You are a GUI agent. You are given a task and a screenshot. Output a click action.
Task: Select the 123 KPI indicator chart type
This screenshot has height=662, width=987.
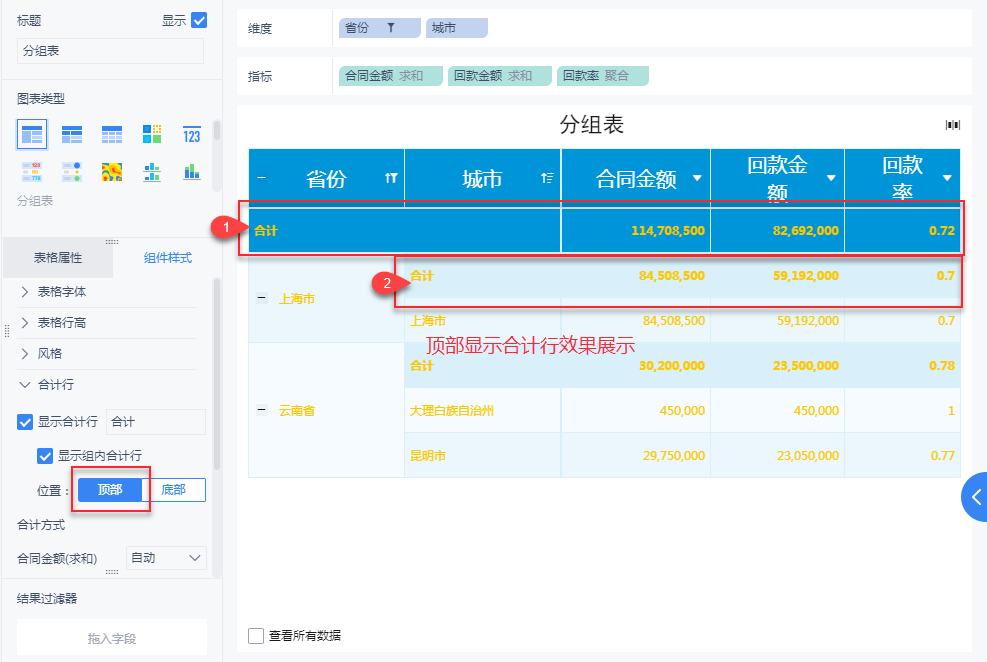coord(191,134)
